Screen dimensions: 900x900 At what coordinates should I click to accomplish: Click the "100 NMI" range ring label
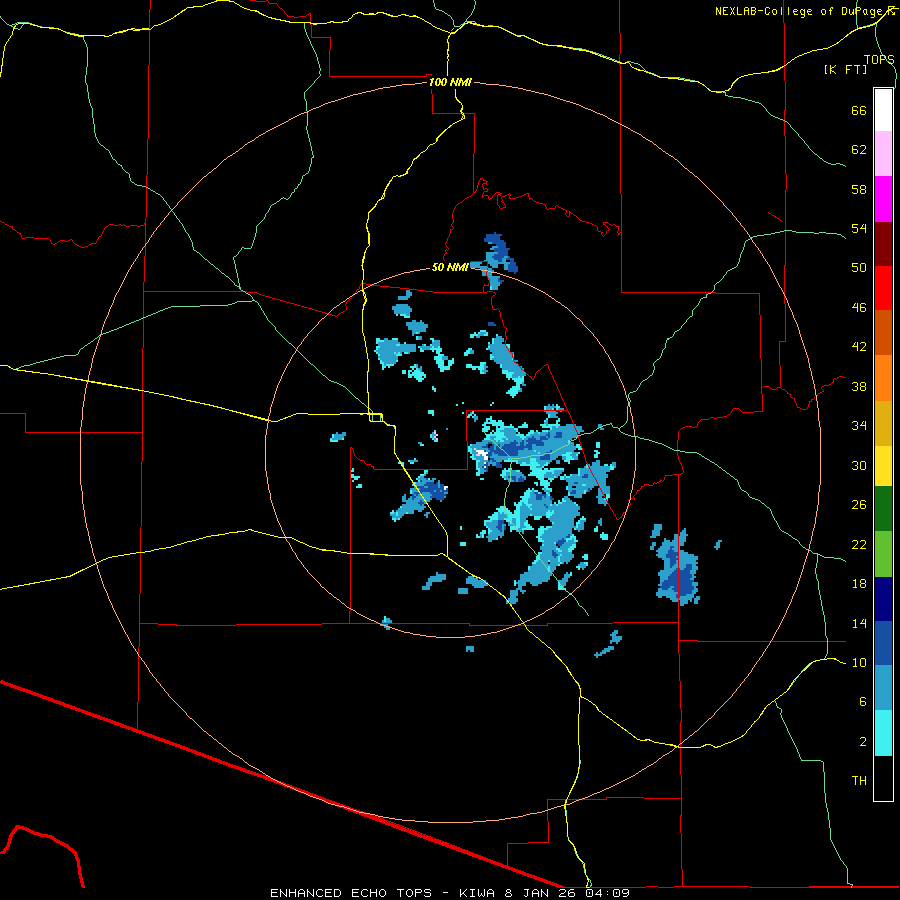tap(450, 82)
